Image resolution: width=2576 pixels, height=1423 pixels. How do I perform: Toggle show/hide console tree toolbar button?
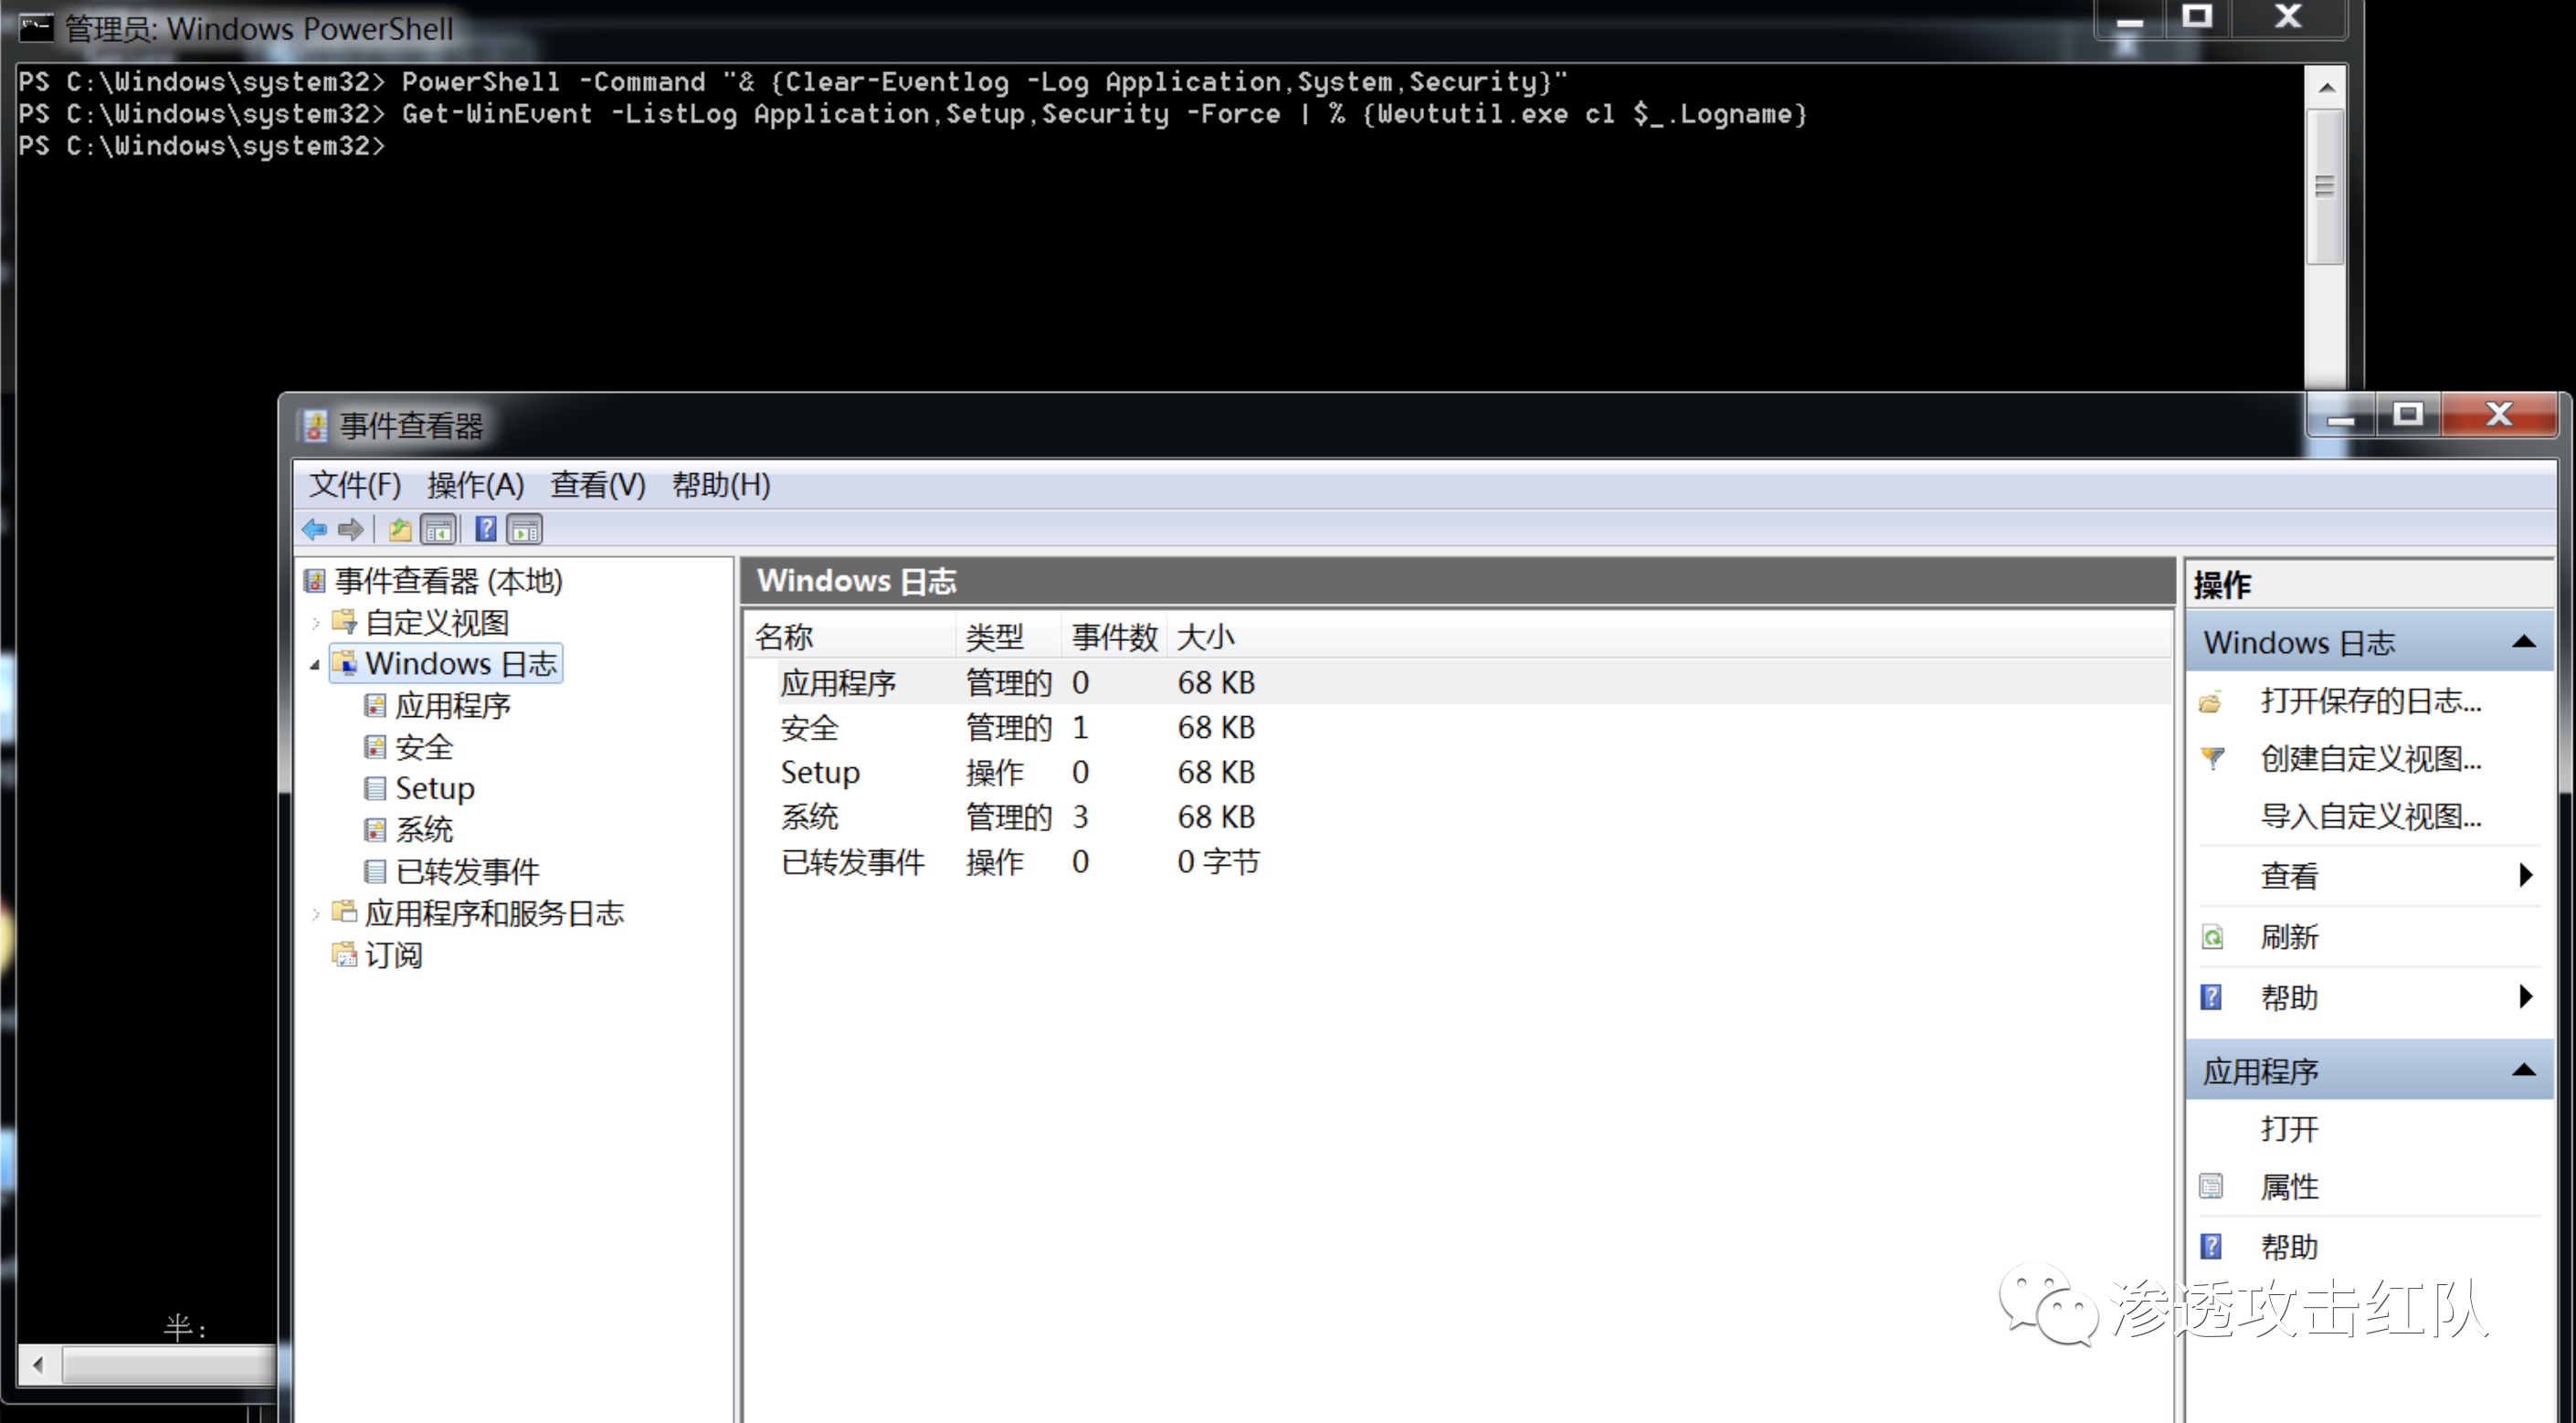tap(439, 529)
